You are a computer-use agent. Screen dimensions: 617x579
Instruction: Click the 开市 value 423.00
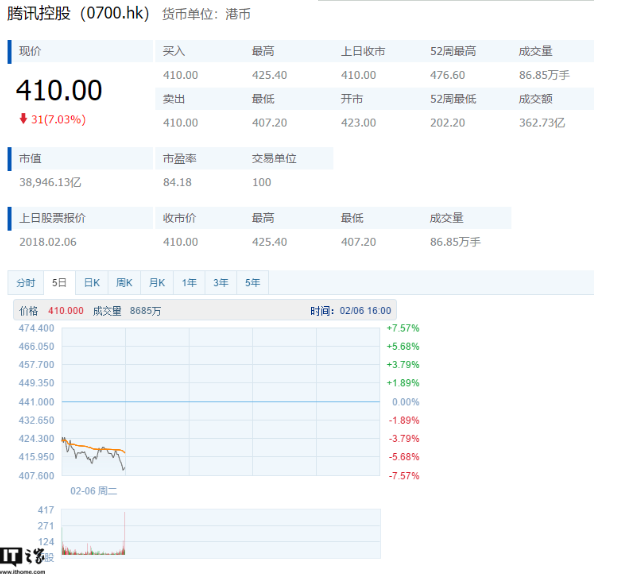pos(358,123)
